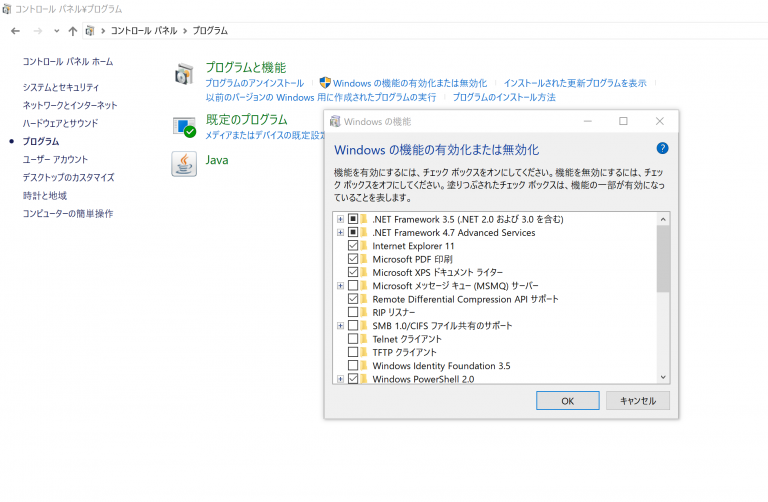Open ユーザー アカウント category

point(55,160)
